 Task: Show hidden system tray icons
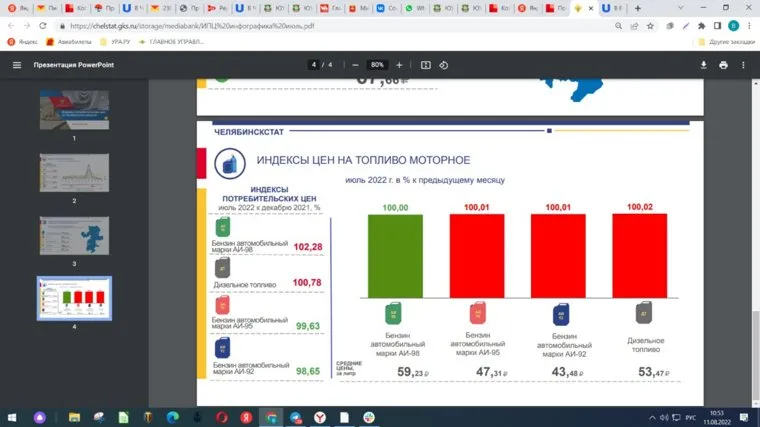[x=646, y=416]
